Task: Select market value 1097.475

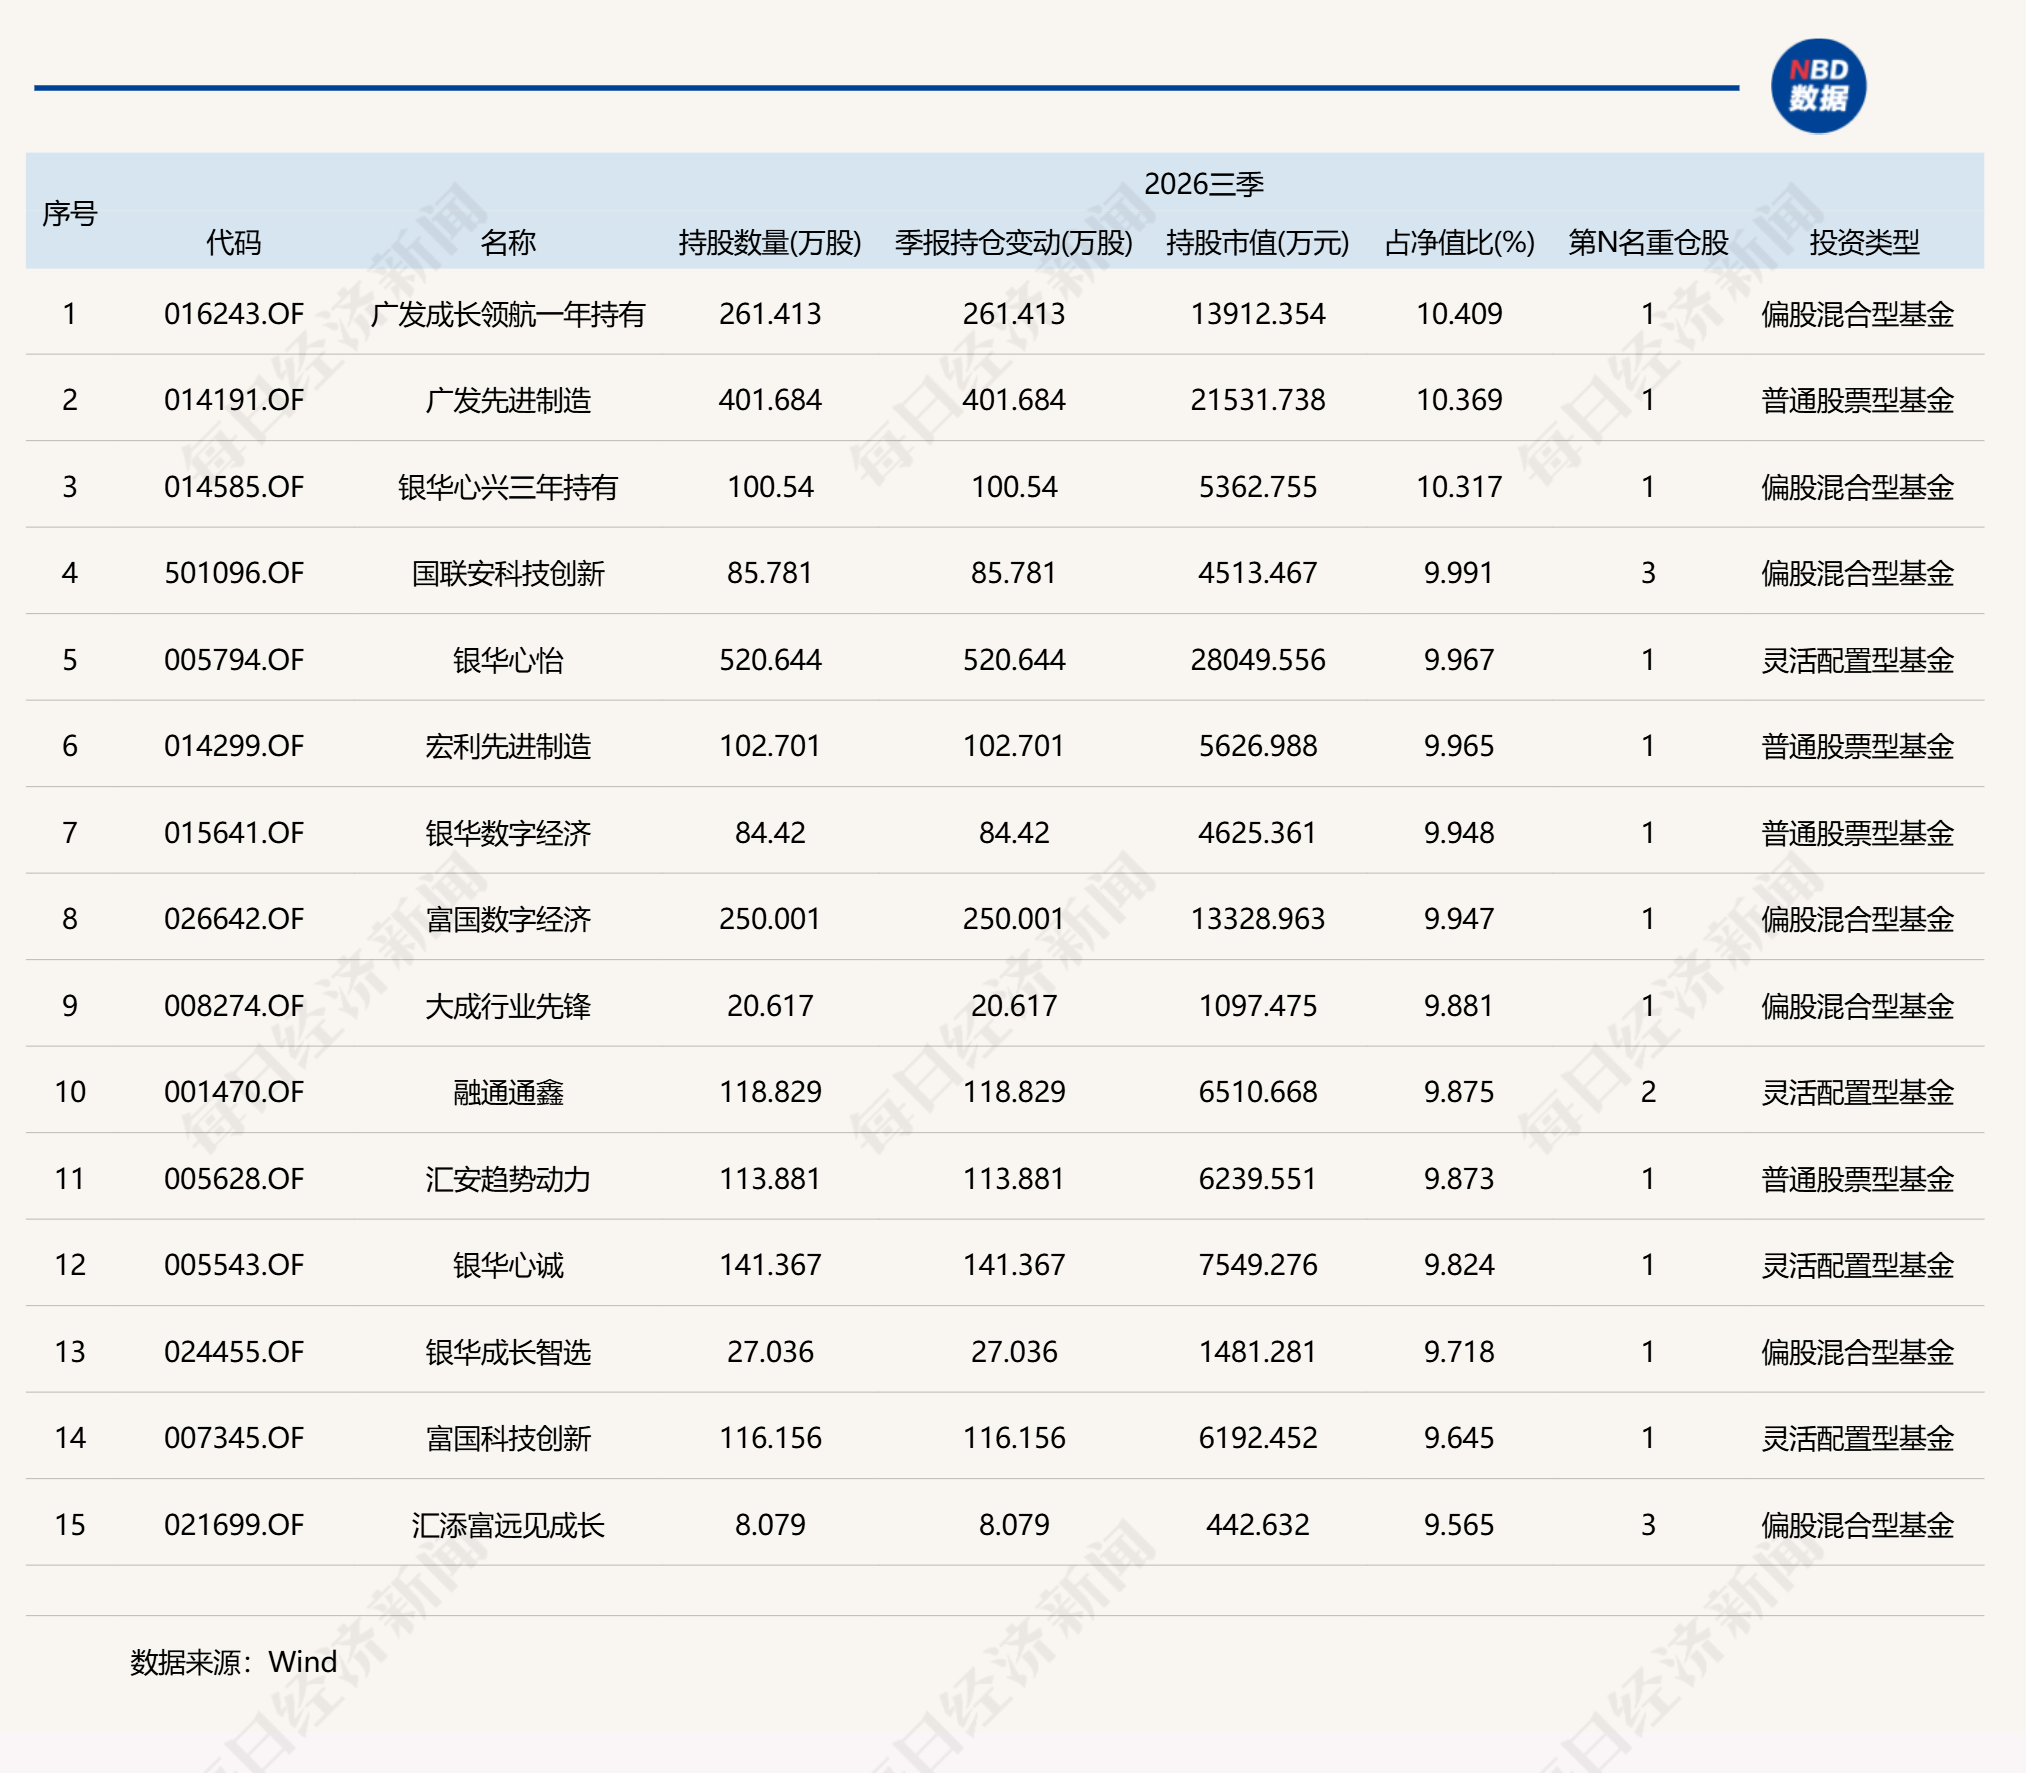Action: (1258, 1006)
